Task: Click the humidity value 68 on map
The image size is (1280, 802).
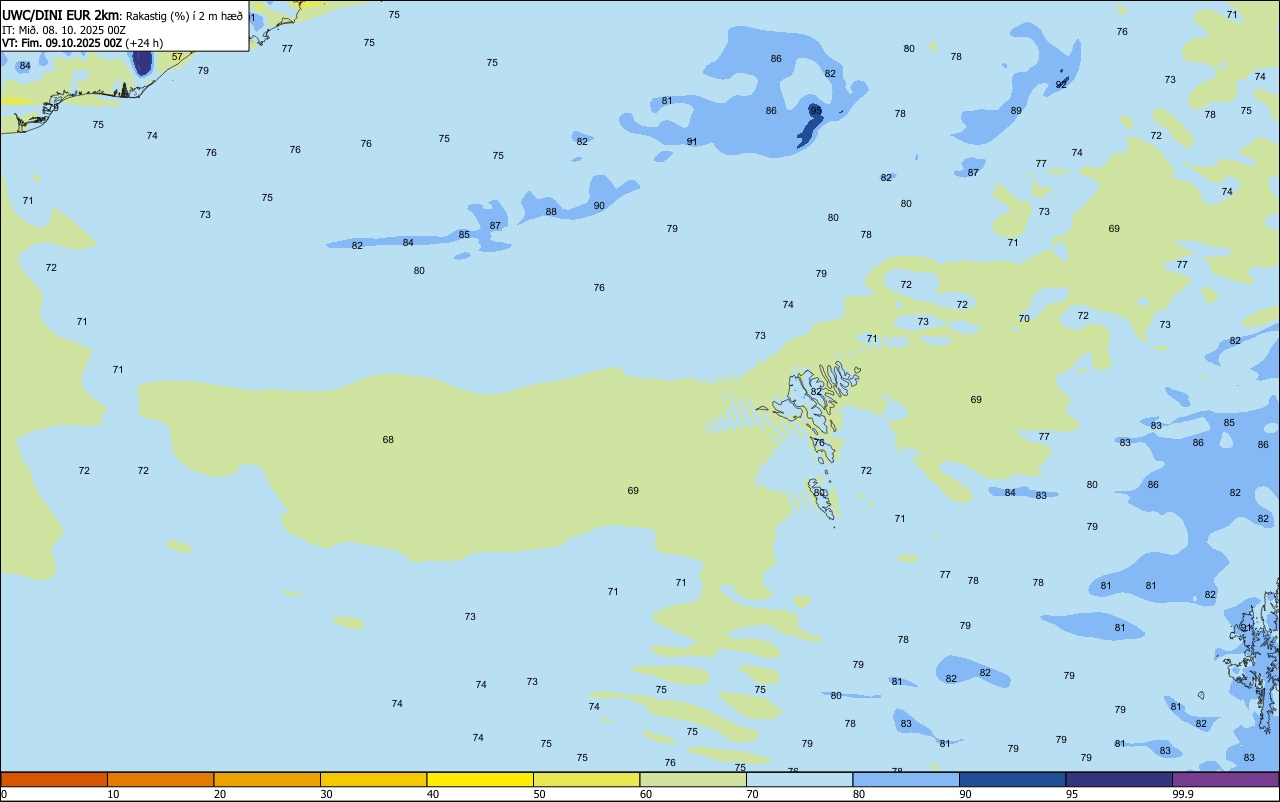Action: tap(388, 440)
